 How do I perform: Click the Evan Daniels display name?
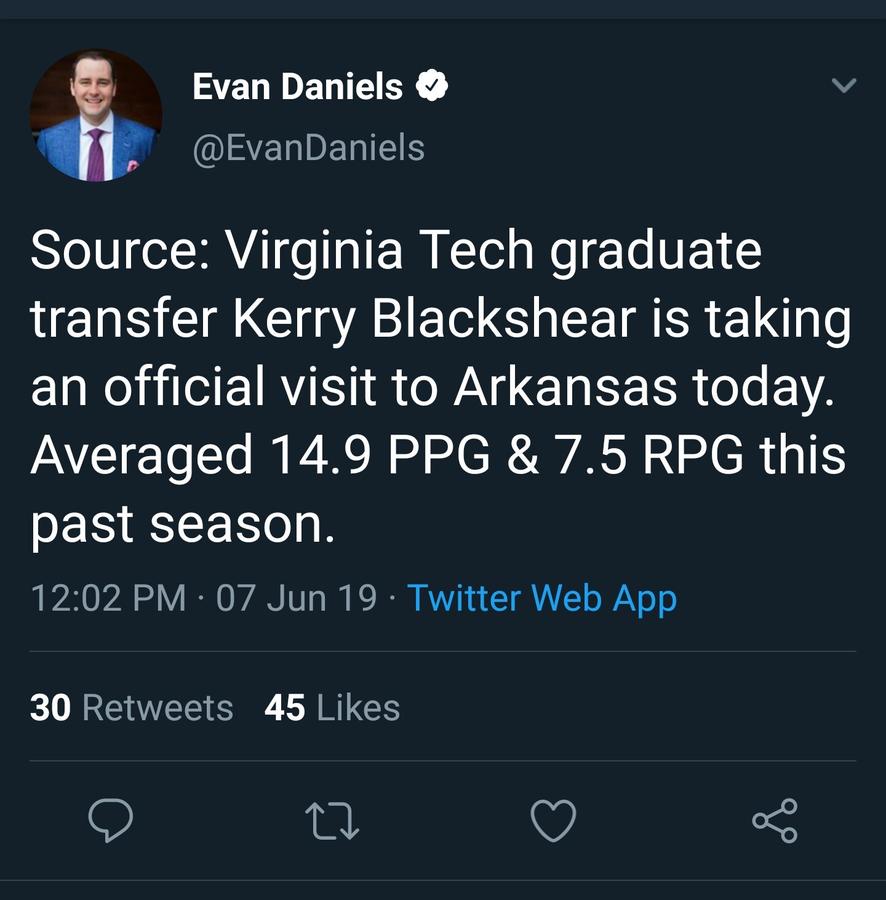[x=297, y=87]
